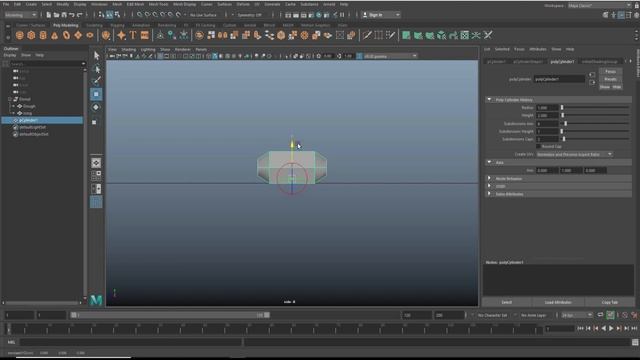Click the SVG shelf icon
640x360 pixels.
tap(145, 36)
